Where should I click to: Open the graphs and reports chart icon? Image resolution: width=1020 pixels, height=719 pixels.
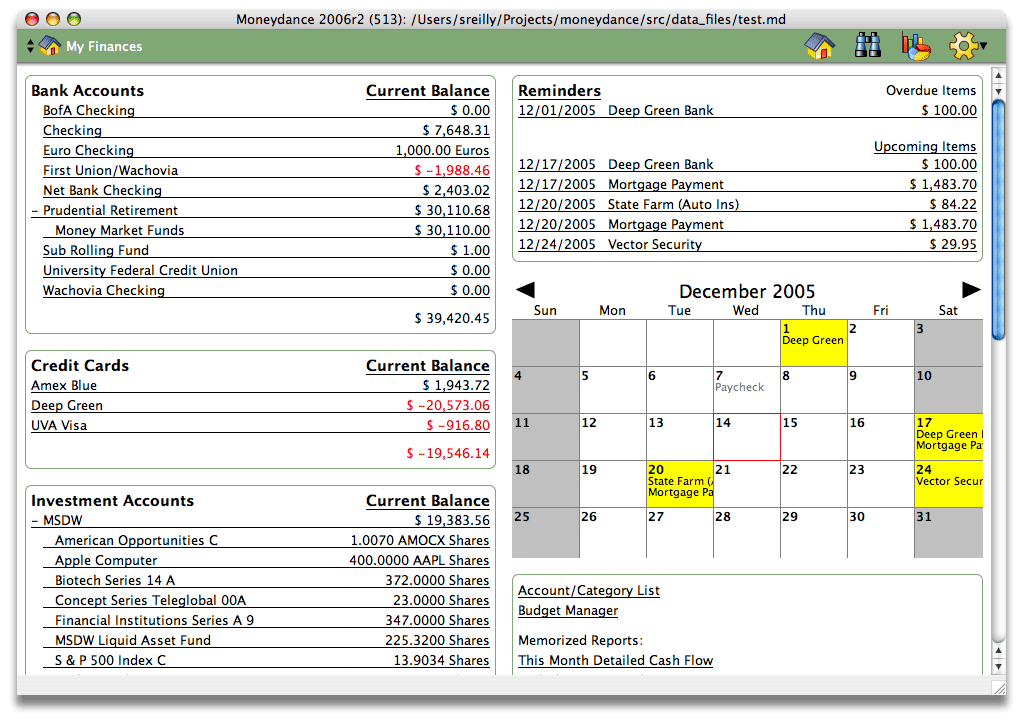coord(916,46)
